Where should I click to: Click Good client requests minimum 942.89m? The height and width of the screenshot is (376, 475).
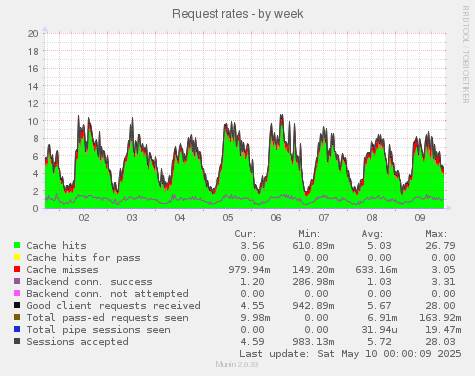(x=313, y=306)
